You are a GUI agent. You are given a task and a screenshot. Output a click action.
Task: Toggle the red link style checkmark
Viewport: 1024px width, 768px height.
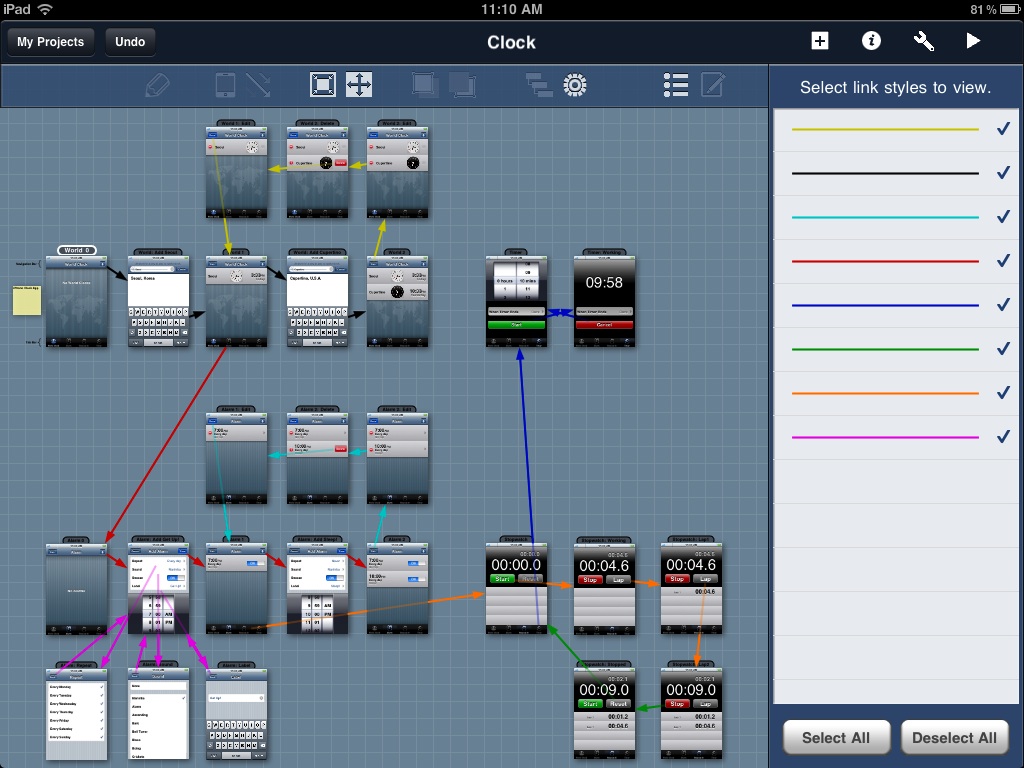point(1003,261)
